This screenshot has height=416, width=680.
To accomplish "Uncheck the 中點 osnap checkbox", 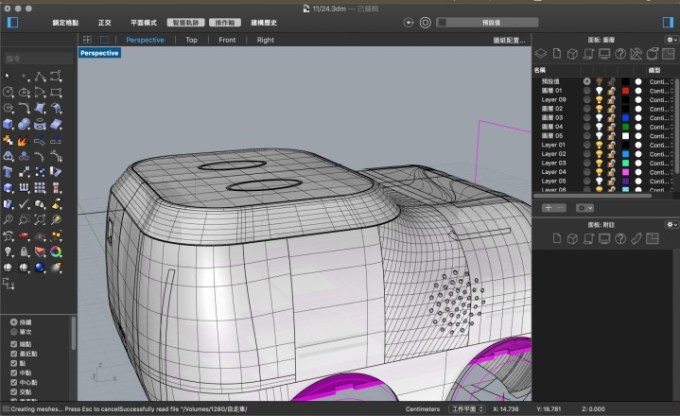I will (x=13, y=373).
